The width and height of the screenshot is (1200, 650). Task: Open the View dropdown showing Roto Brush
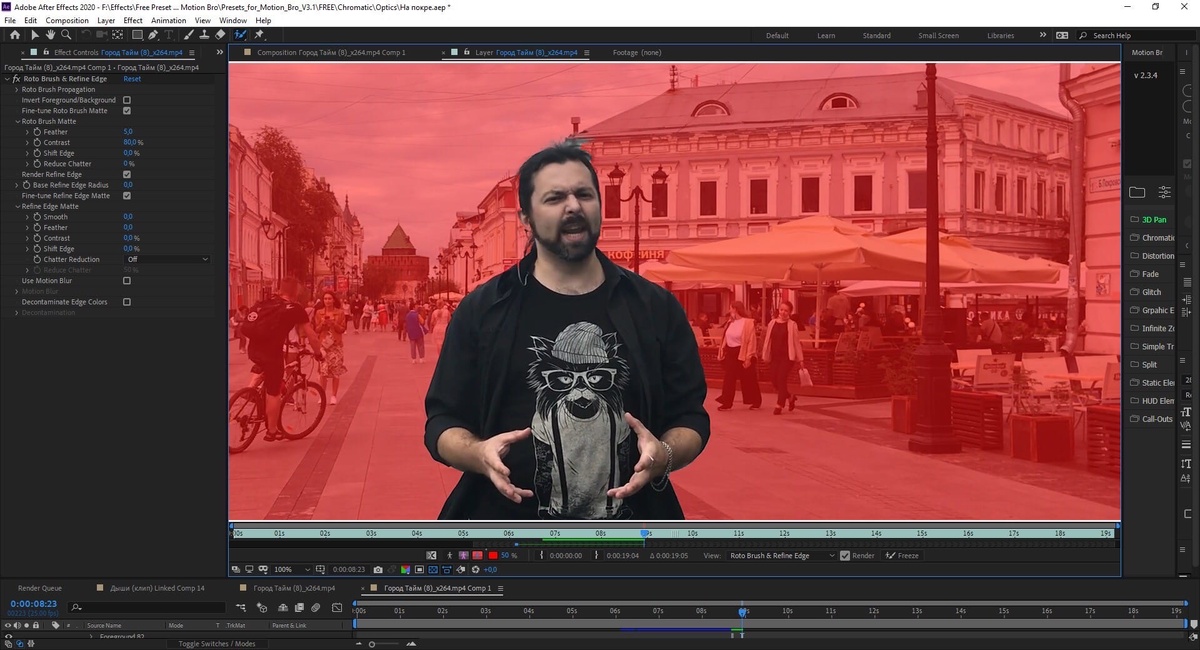[782, 555]
